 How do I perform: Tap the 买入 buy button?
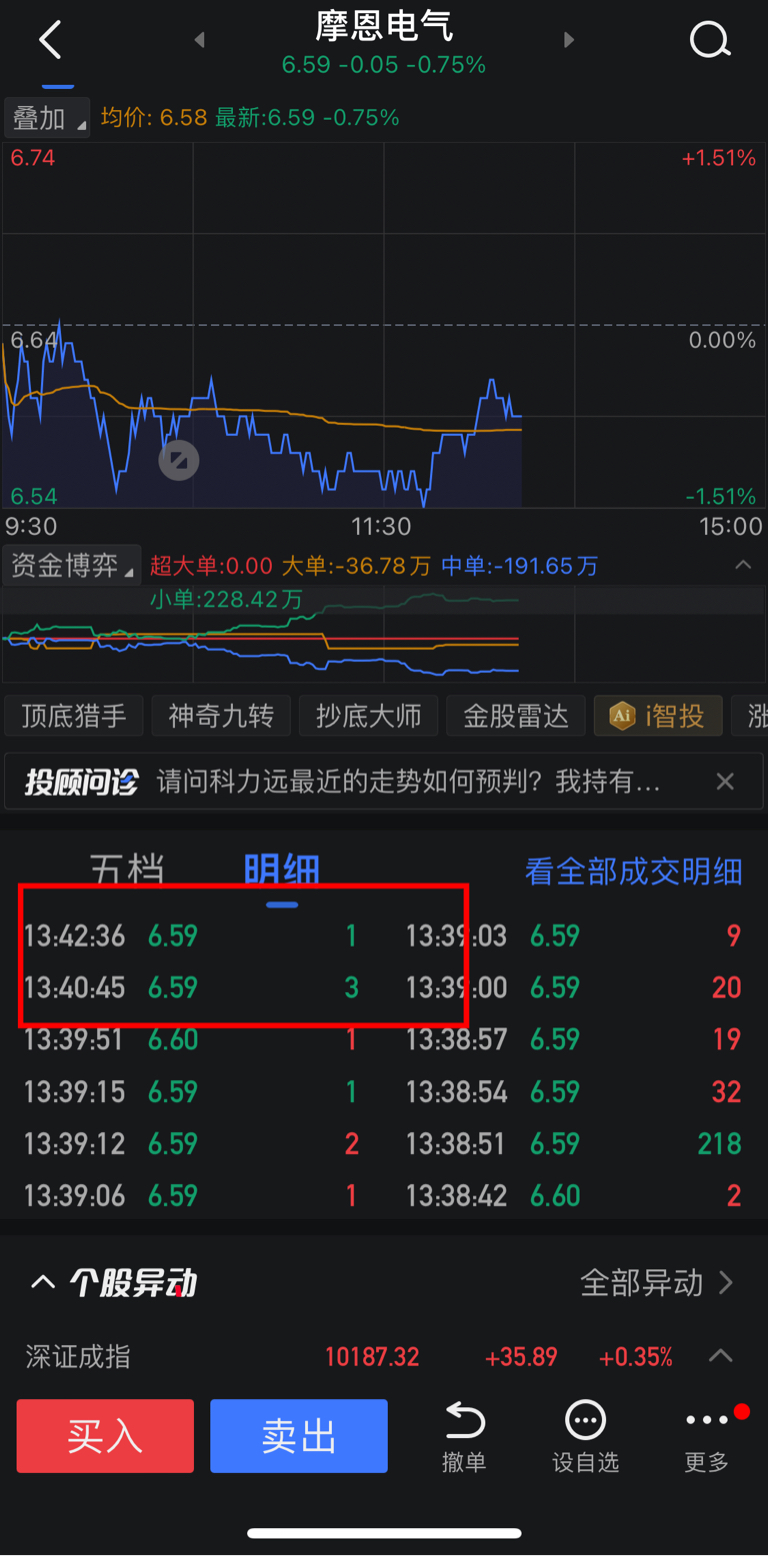[x=105, y=1436]
